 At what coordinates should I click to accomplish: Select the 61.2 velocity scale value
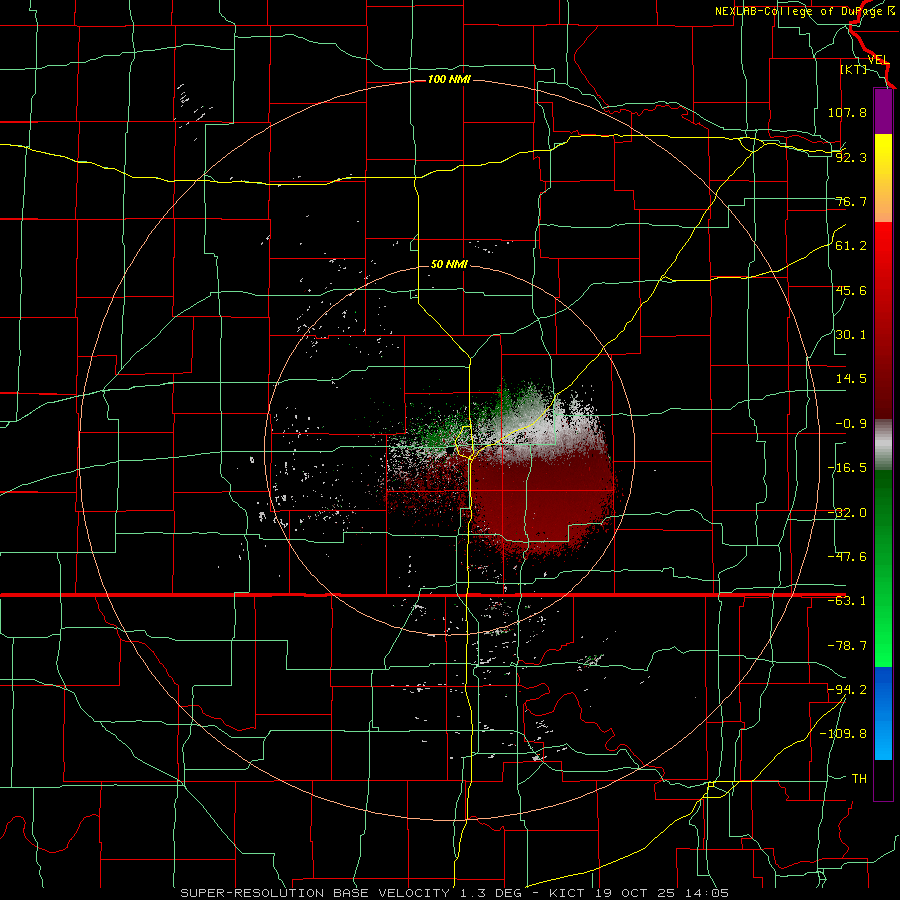pyautogui.click(x=851, y=246)
